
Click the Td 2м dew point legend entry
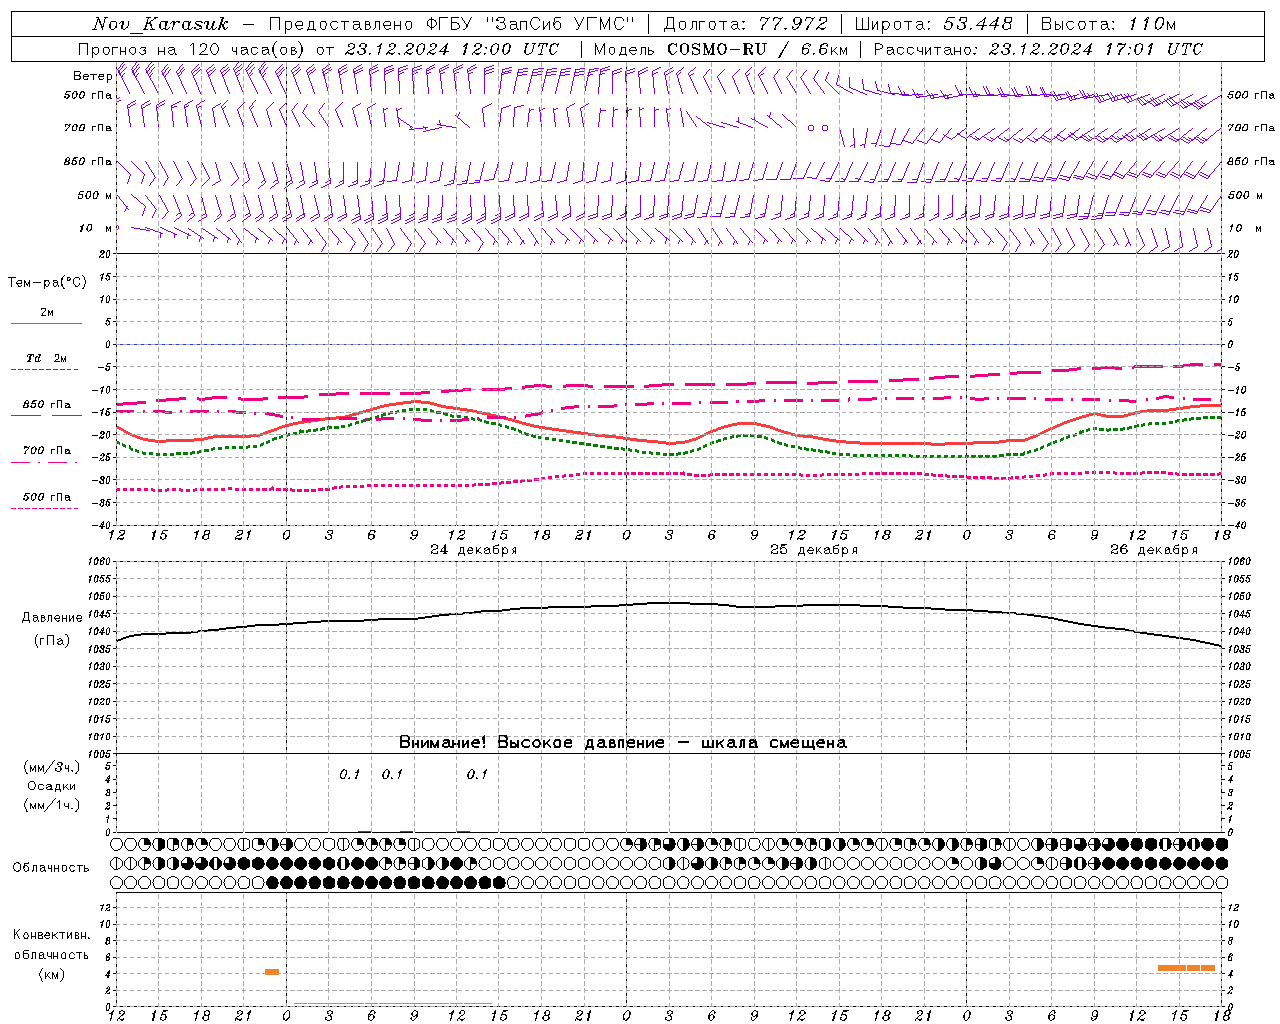click(47, 358)
